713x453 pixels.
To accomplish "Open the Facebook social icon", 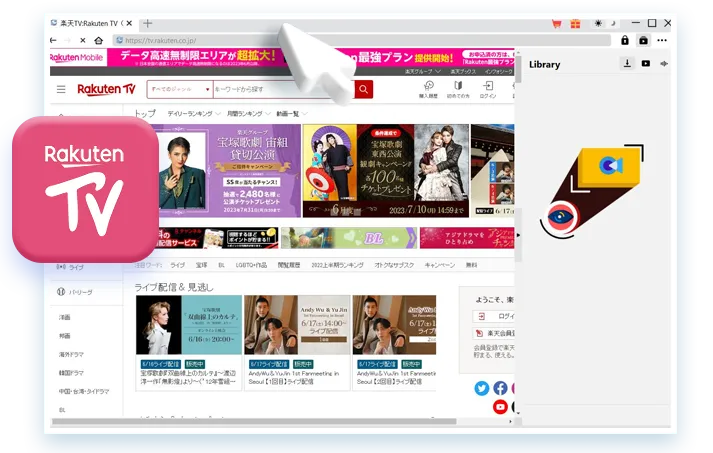I will coord(500,388).
